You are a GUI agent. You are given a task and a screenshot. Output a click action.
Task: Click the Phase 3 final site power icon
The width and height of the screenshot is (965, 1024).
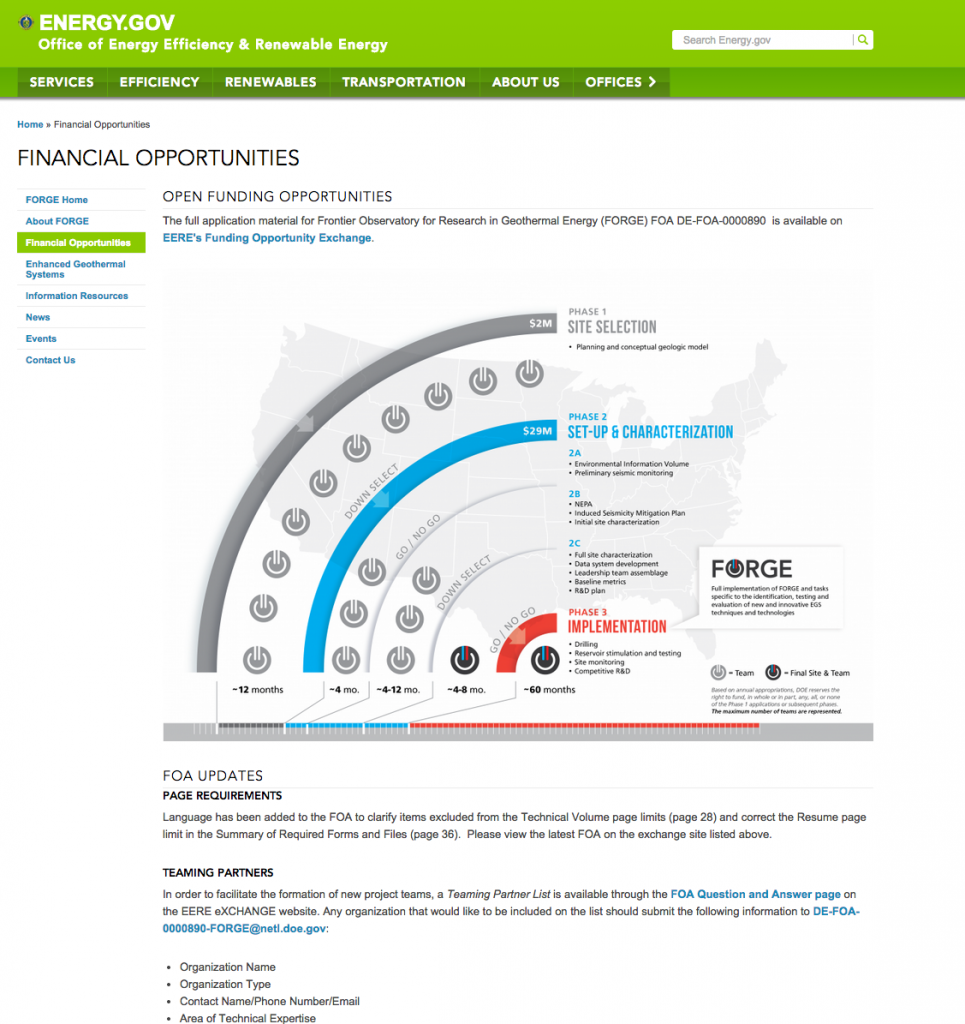coord(545,659)
